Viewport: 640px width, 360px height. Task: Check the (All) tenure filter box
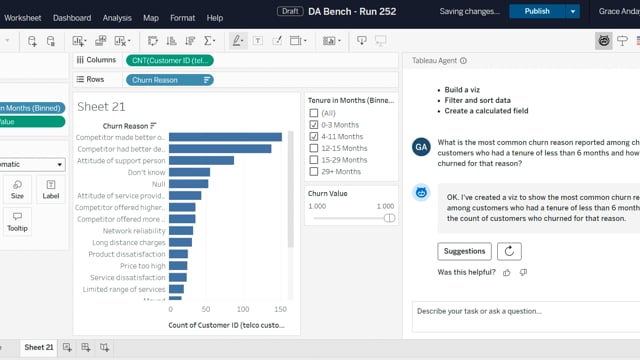tap(313, 113)
